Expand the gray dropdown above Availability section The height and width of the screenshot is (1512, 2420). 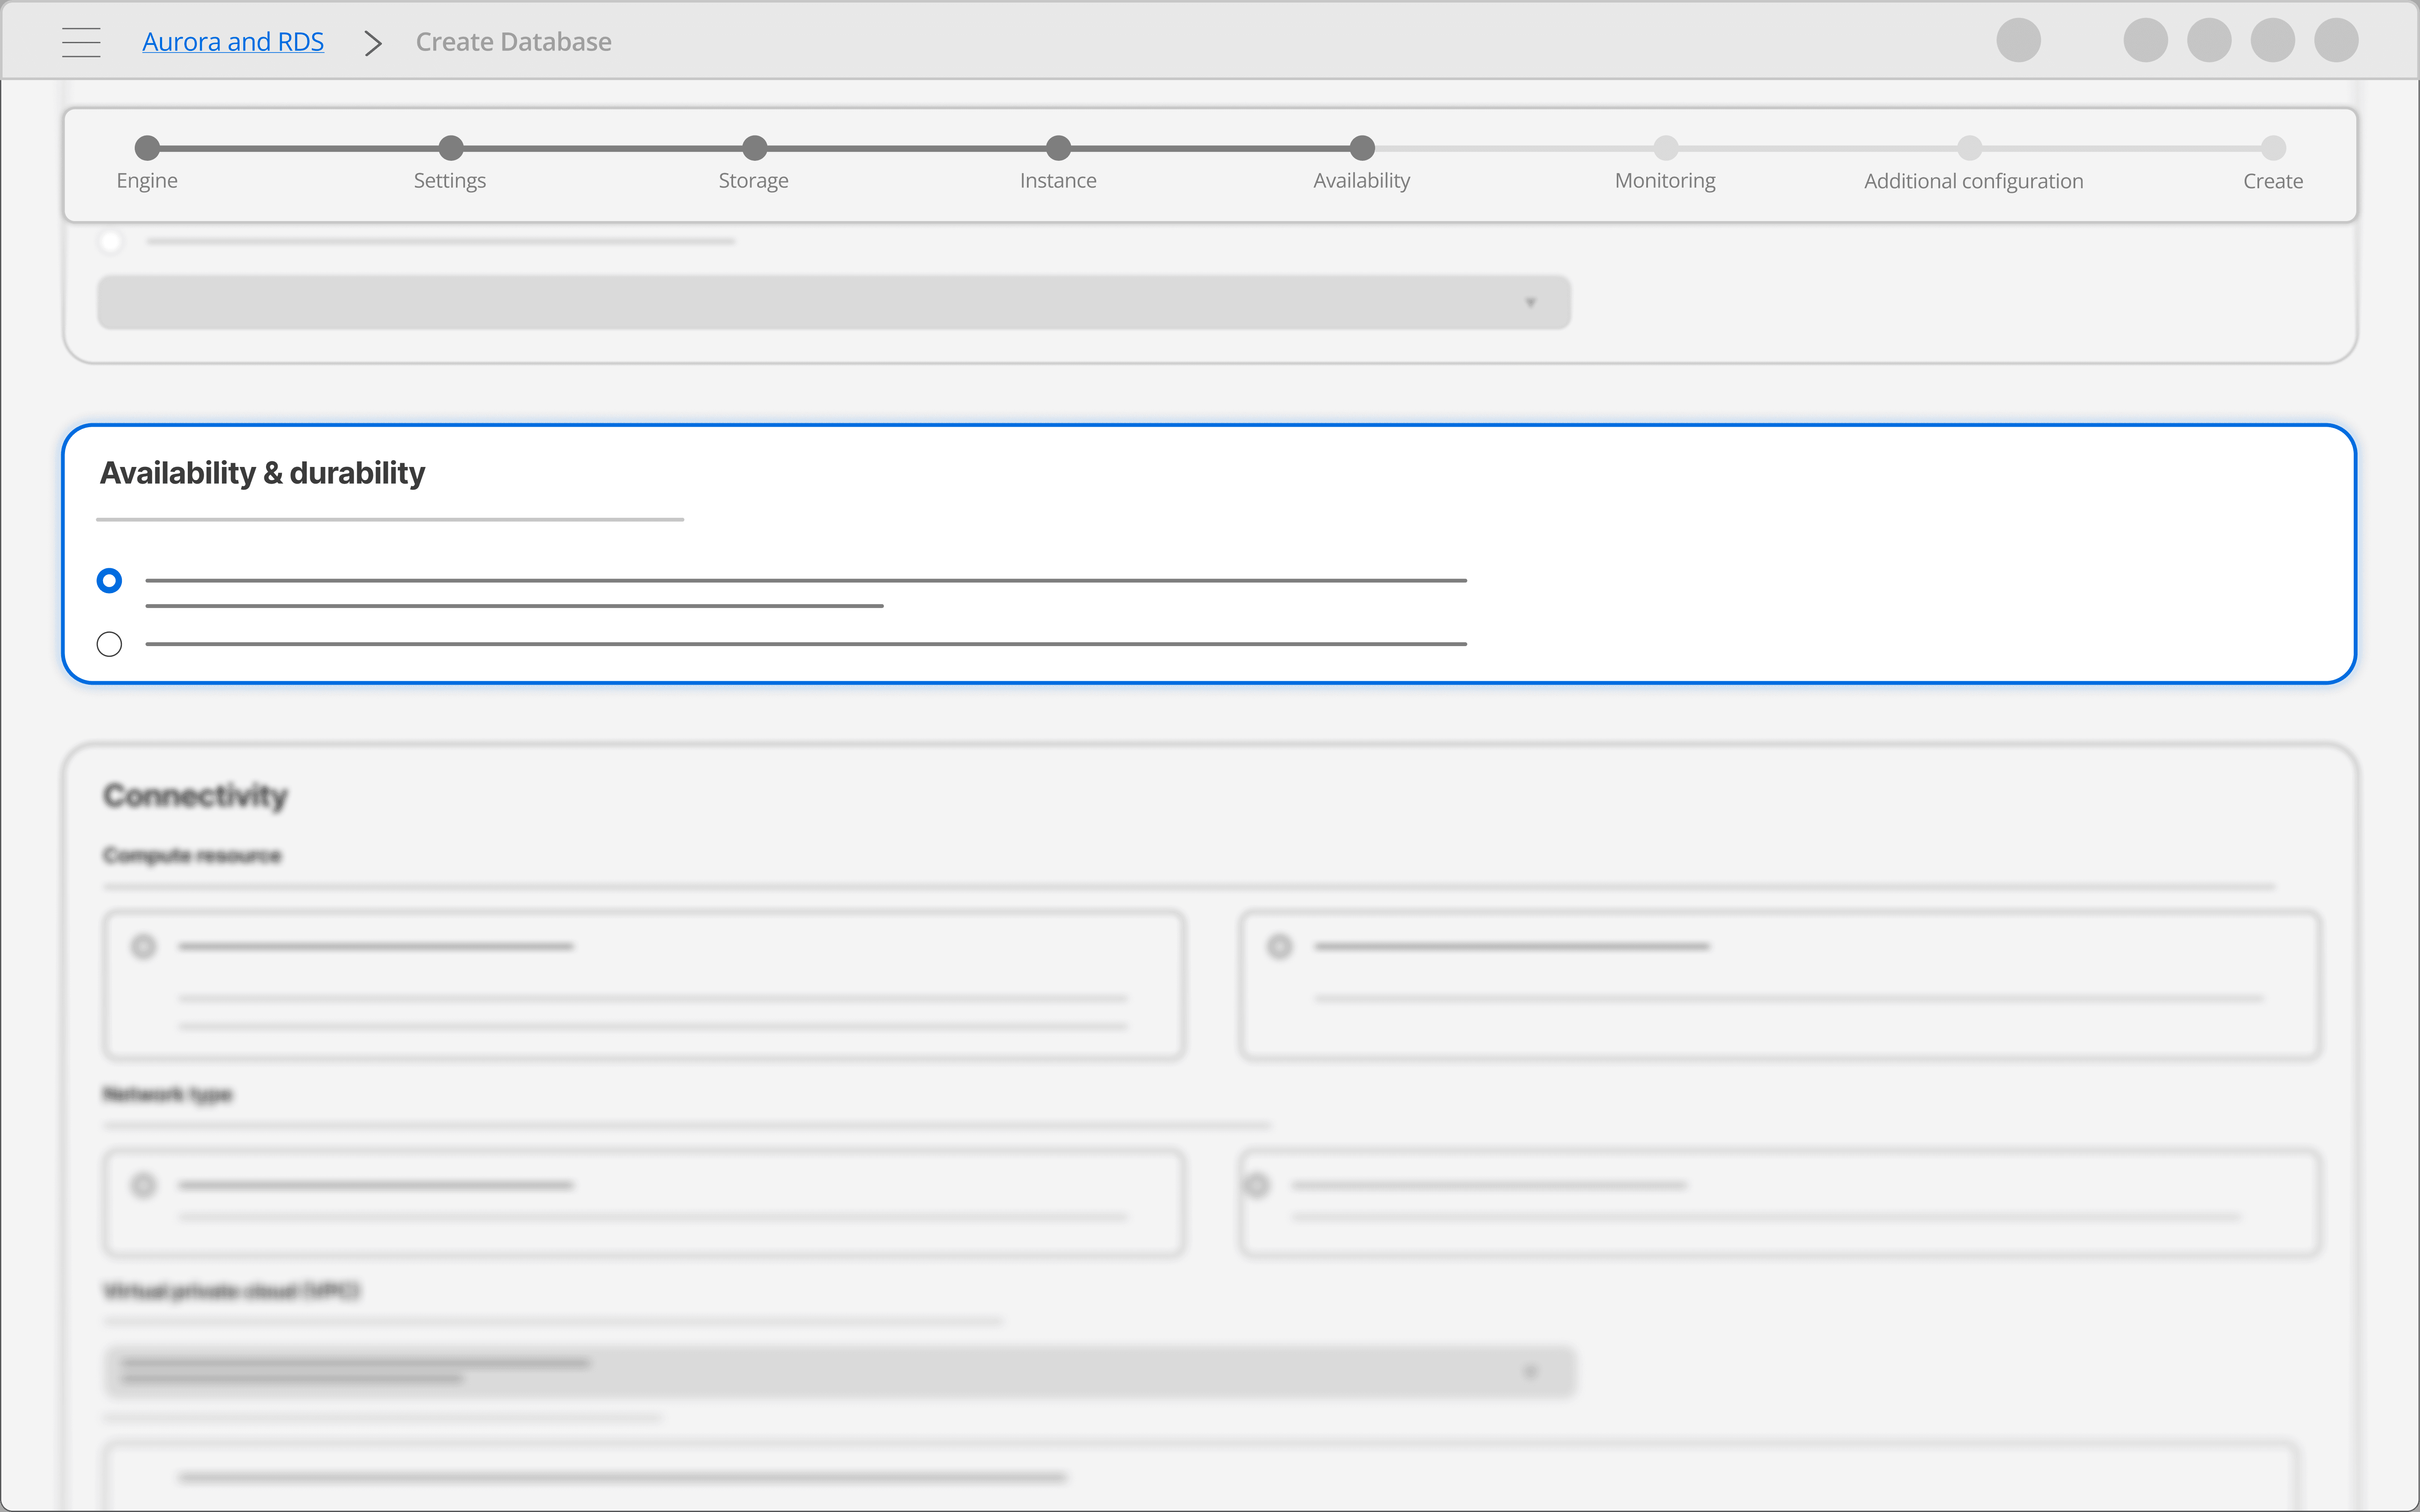click(x=833, y=302)
